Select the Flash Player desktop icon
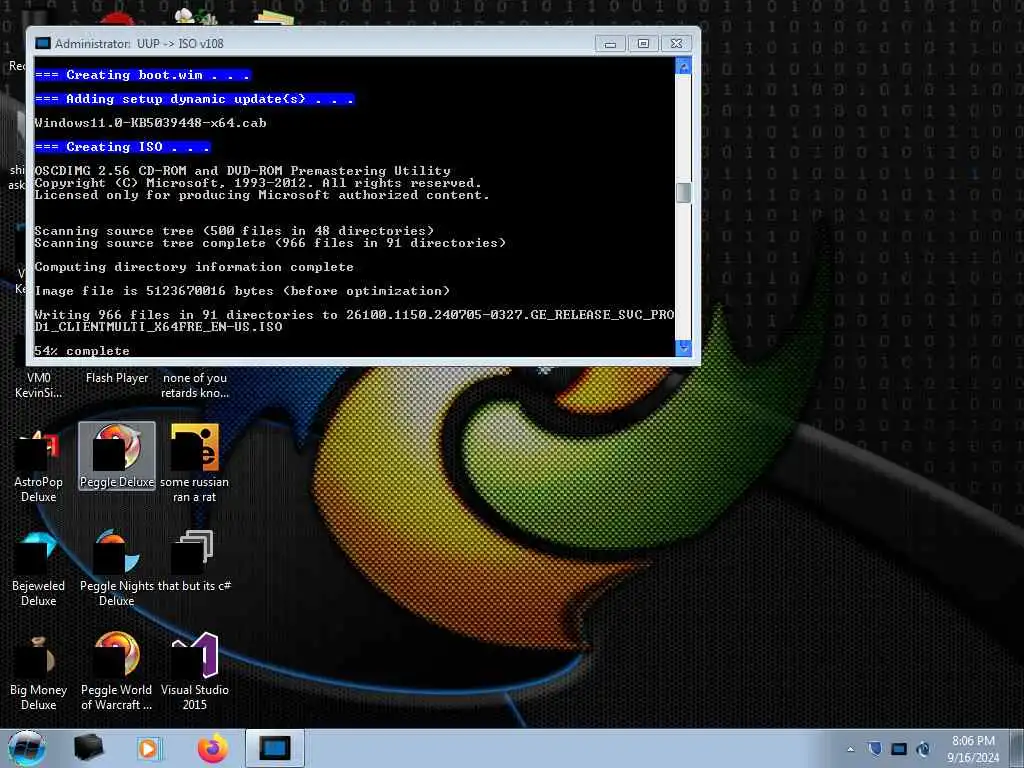This screenshot has width=1024, height=768. [117, 377]
